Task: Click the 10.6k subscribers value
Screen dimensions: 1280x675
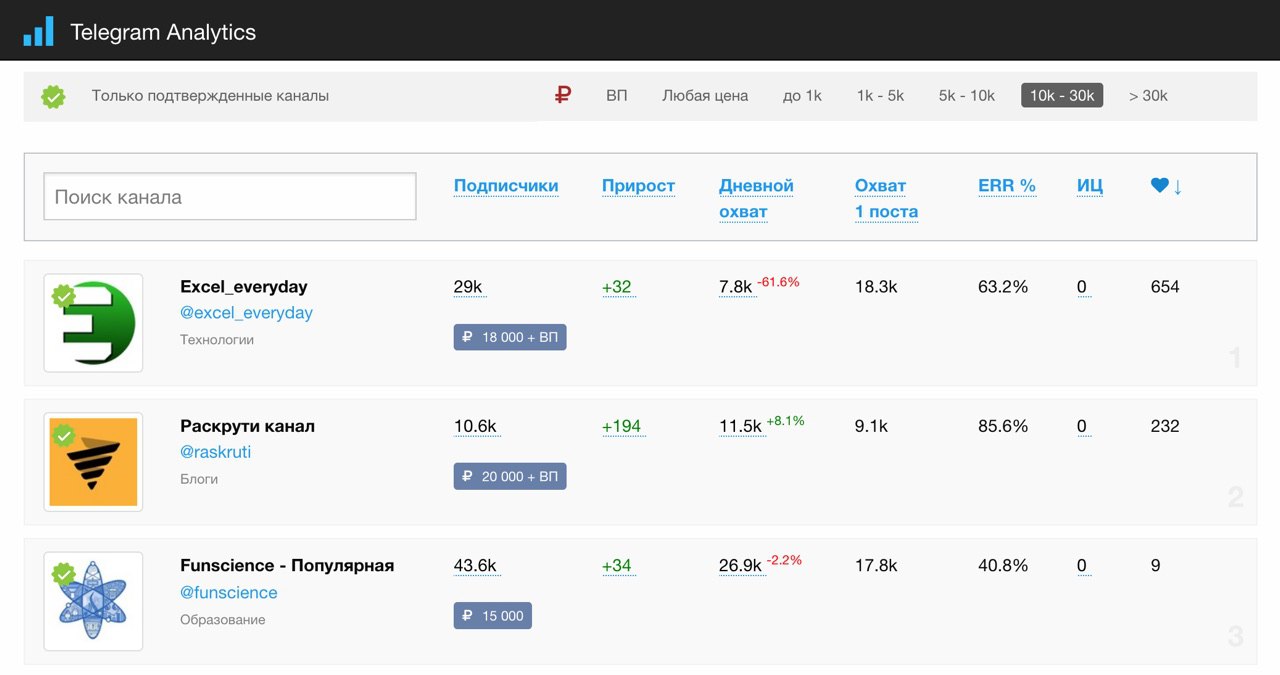Action: click(475, 426)
